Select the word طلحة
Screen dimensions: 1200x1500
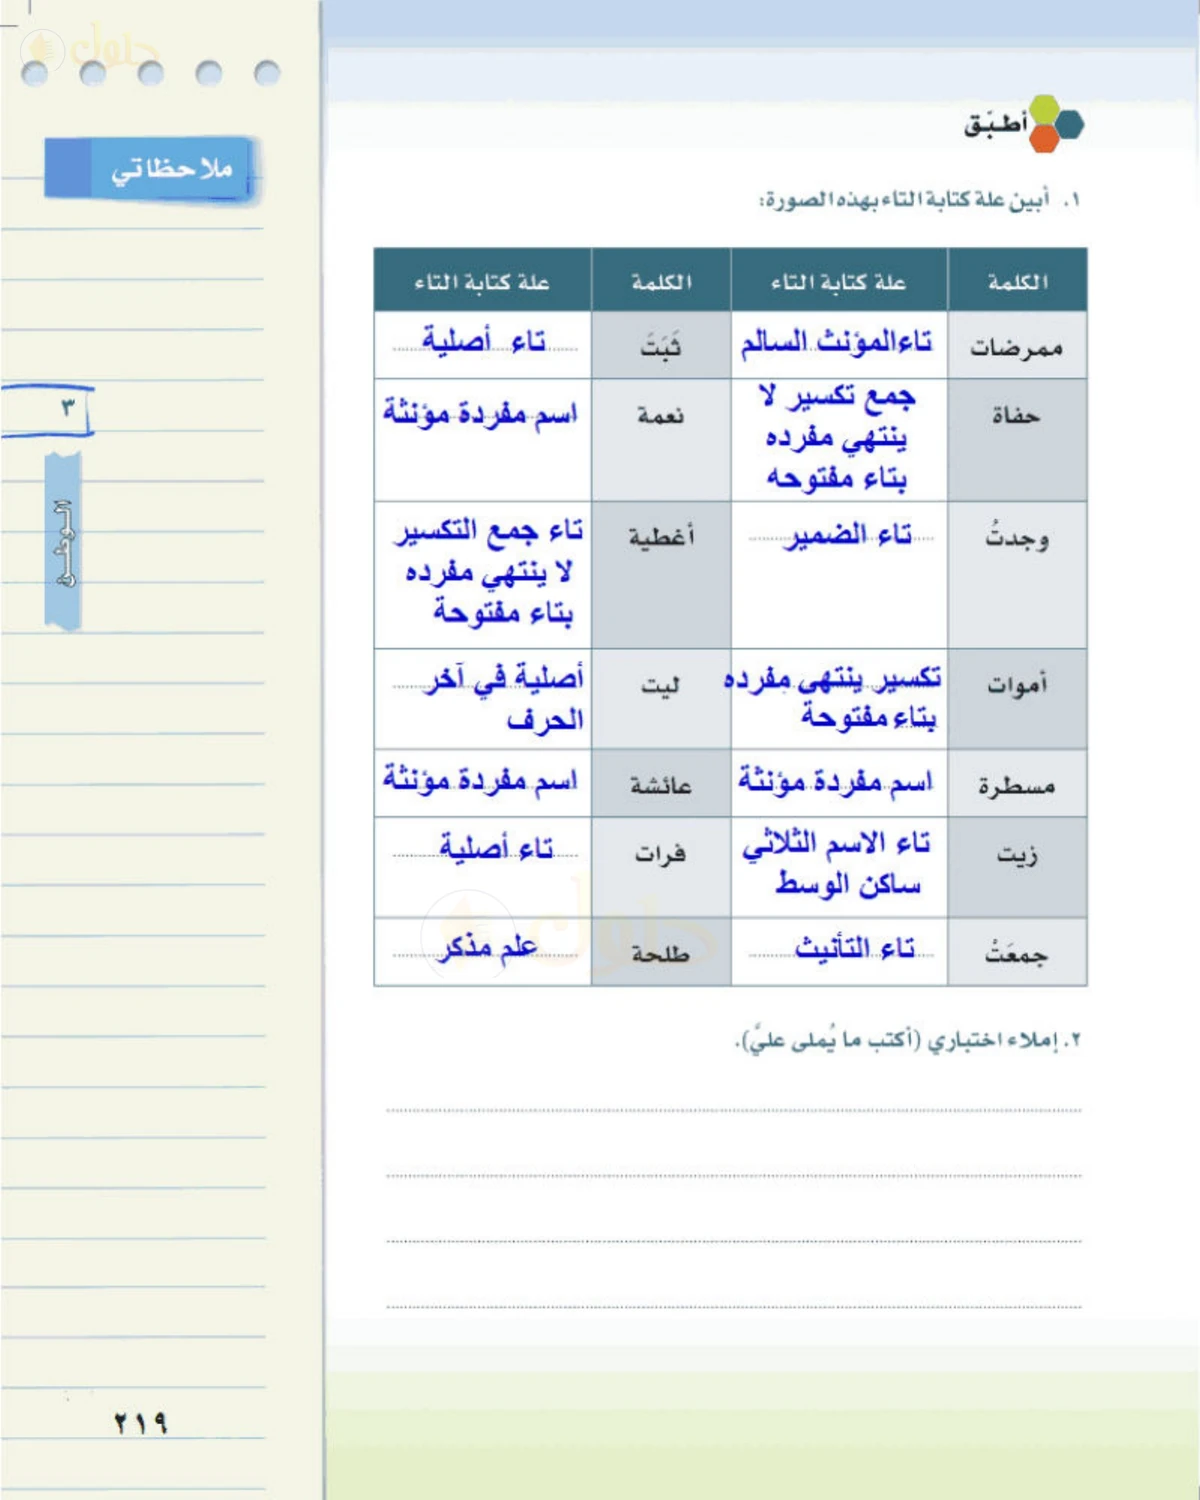tap(661, 954)
